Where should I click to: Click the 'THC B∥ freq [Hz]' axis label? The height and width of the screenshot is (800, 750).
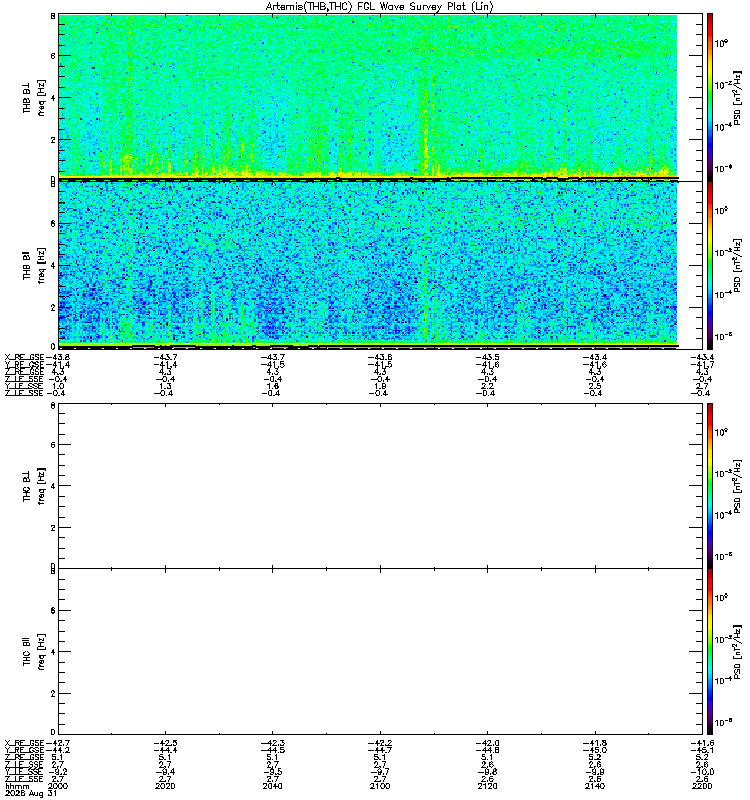(x=34, y=652)
